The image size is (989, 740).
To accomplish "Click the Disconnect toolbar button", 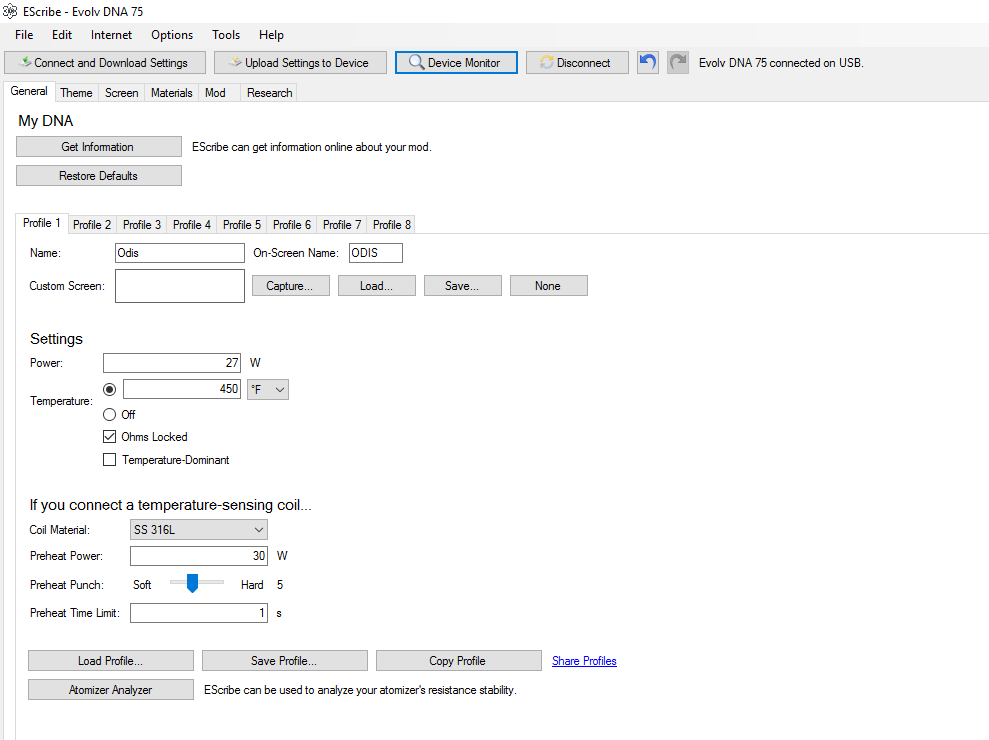I will coord(576,62).
